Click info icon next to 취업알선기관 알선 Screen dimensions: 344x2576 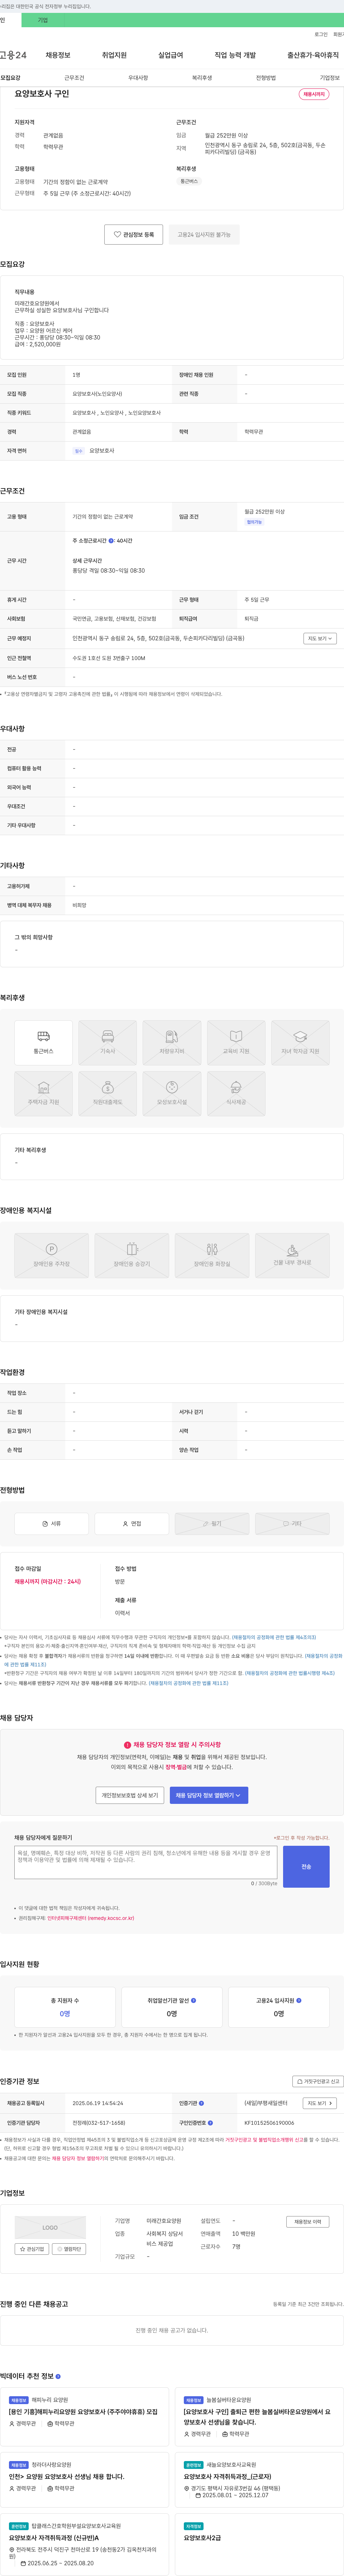[x=193, y=2000]
